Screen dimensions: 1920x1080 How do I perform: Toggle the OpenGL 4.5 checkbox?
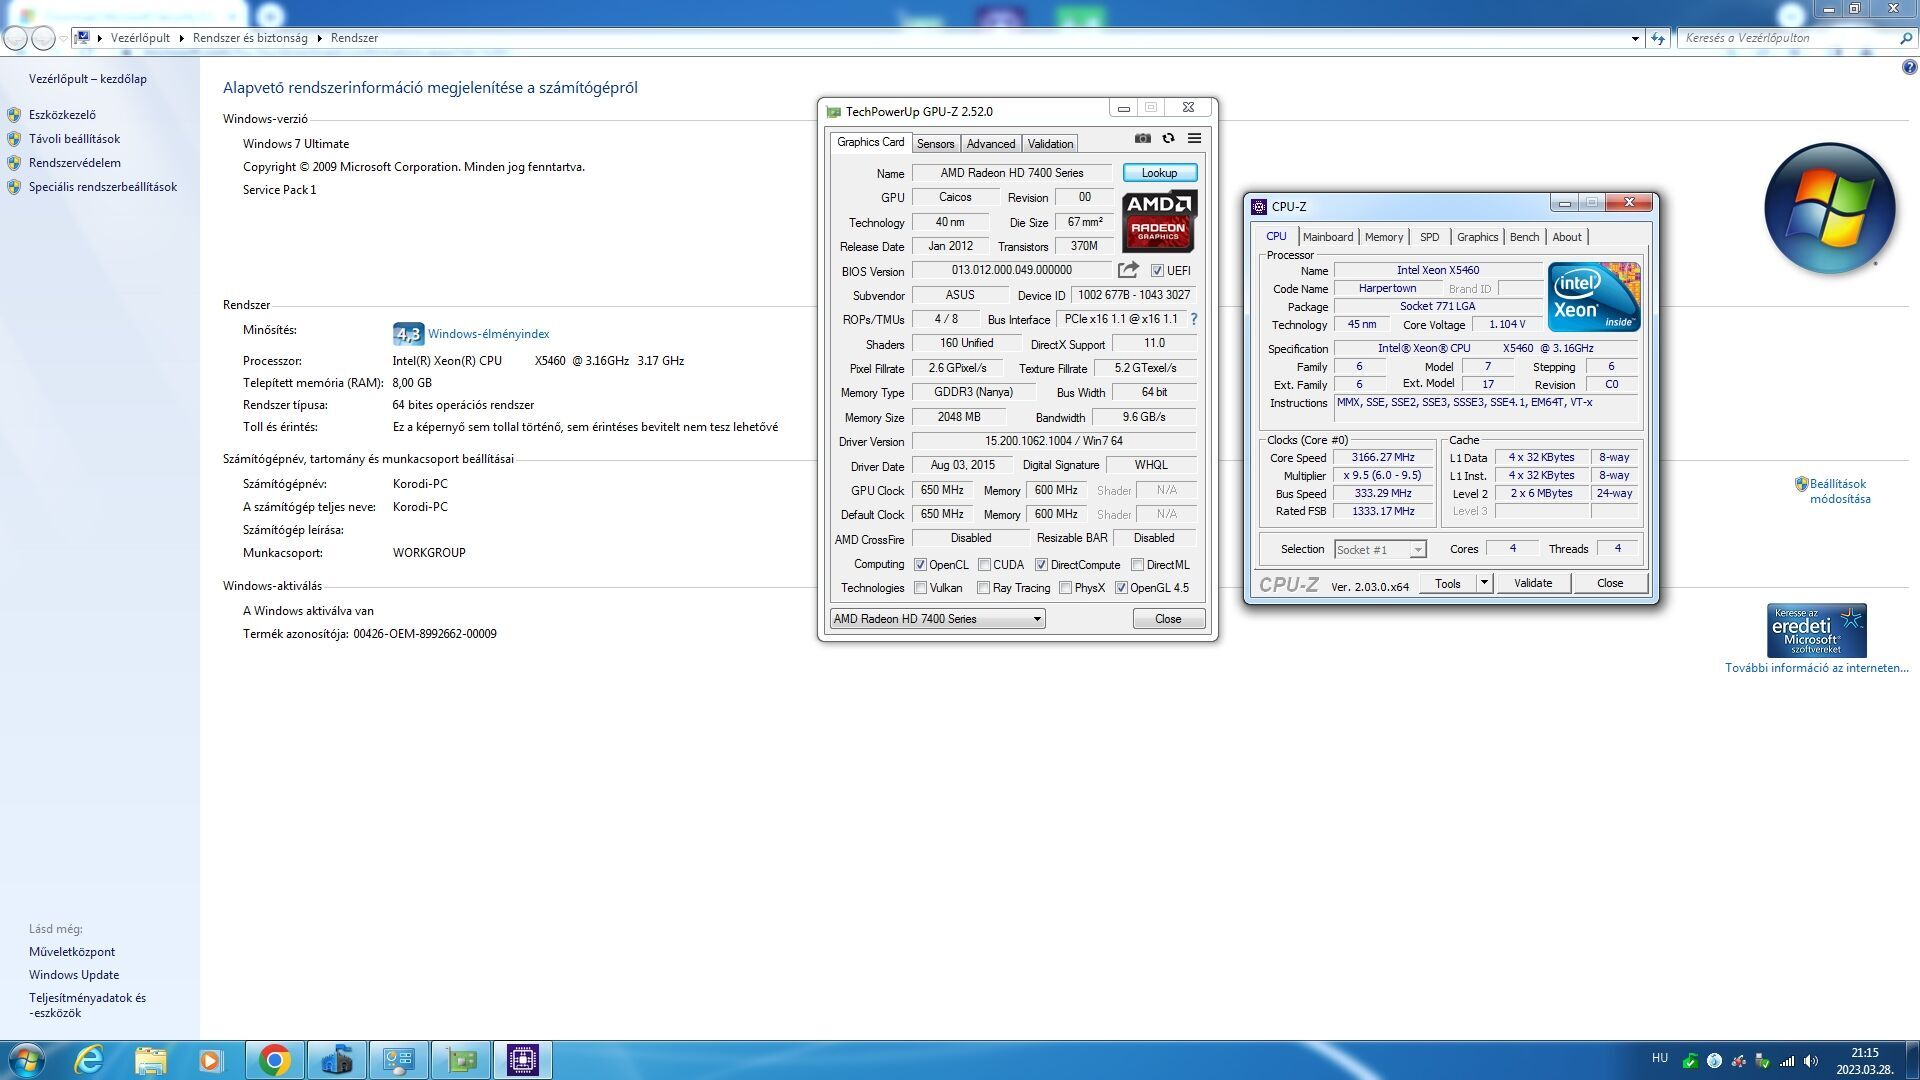point(1121,588)
